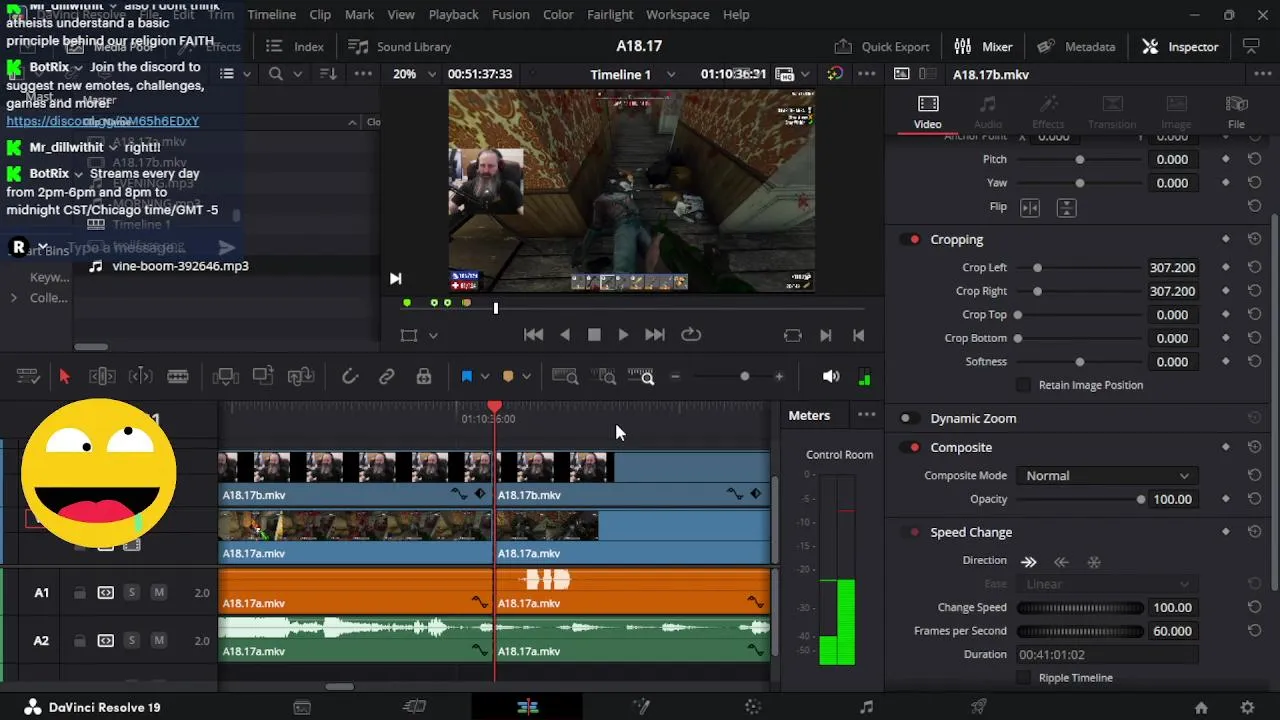
Task: Open Timeline View Options
Action: pos(28,376)
